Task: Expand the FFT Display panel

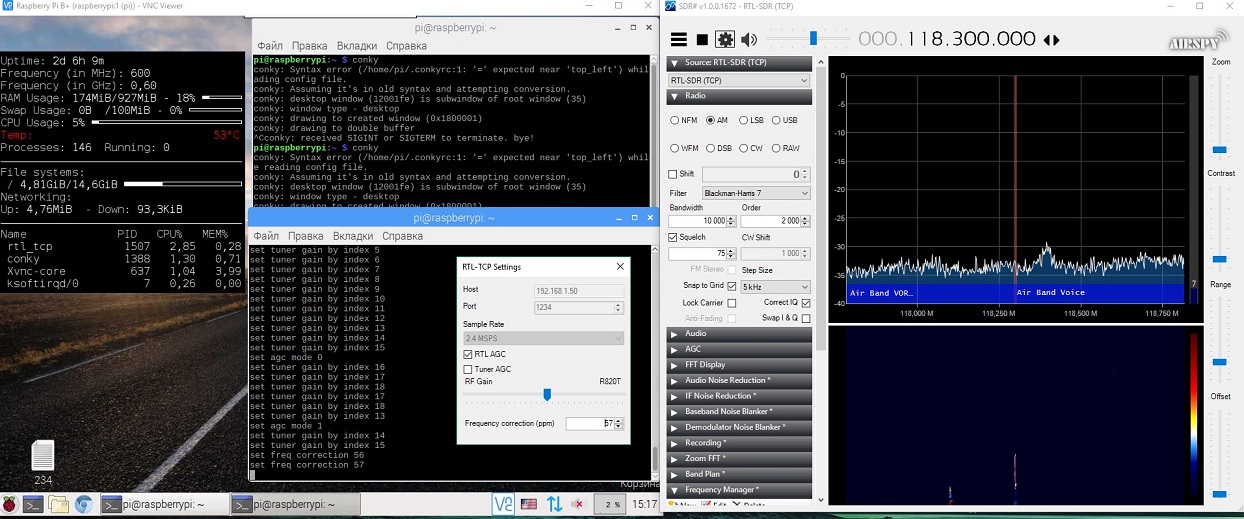Action: (739, 365)
